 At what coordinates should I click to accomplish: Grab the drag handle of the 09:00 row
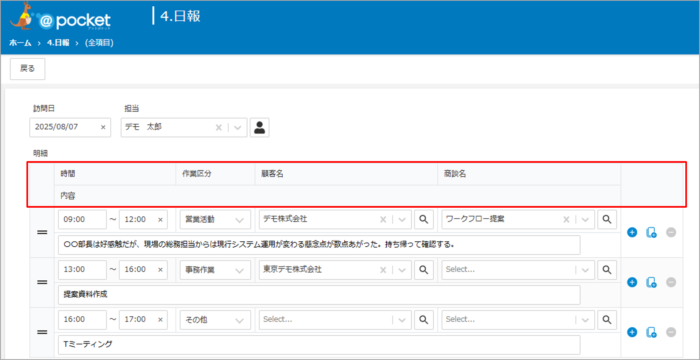tap(42, 233)
